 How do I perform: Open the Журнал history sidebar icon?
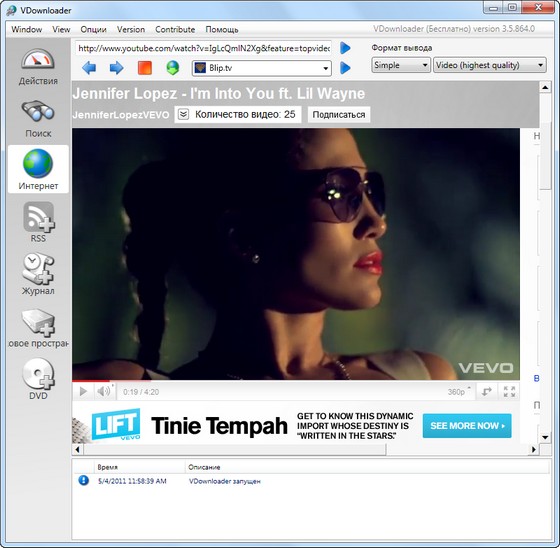pos(38,274)
